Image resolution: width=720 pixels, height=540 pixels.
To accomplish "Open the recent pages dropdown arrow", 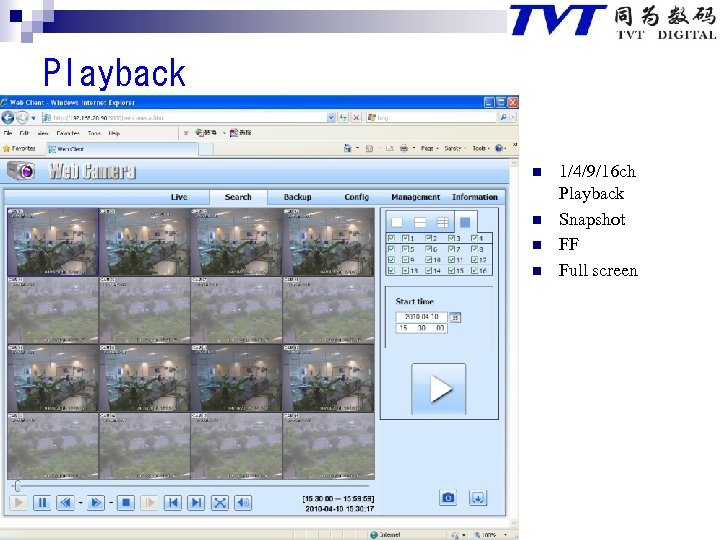I will (33, 118).
